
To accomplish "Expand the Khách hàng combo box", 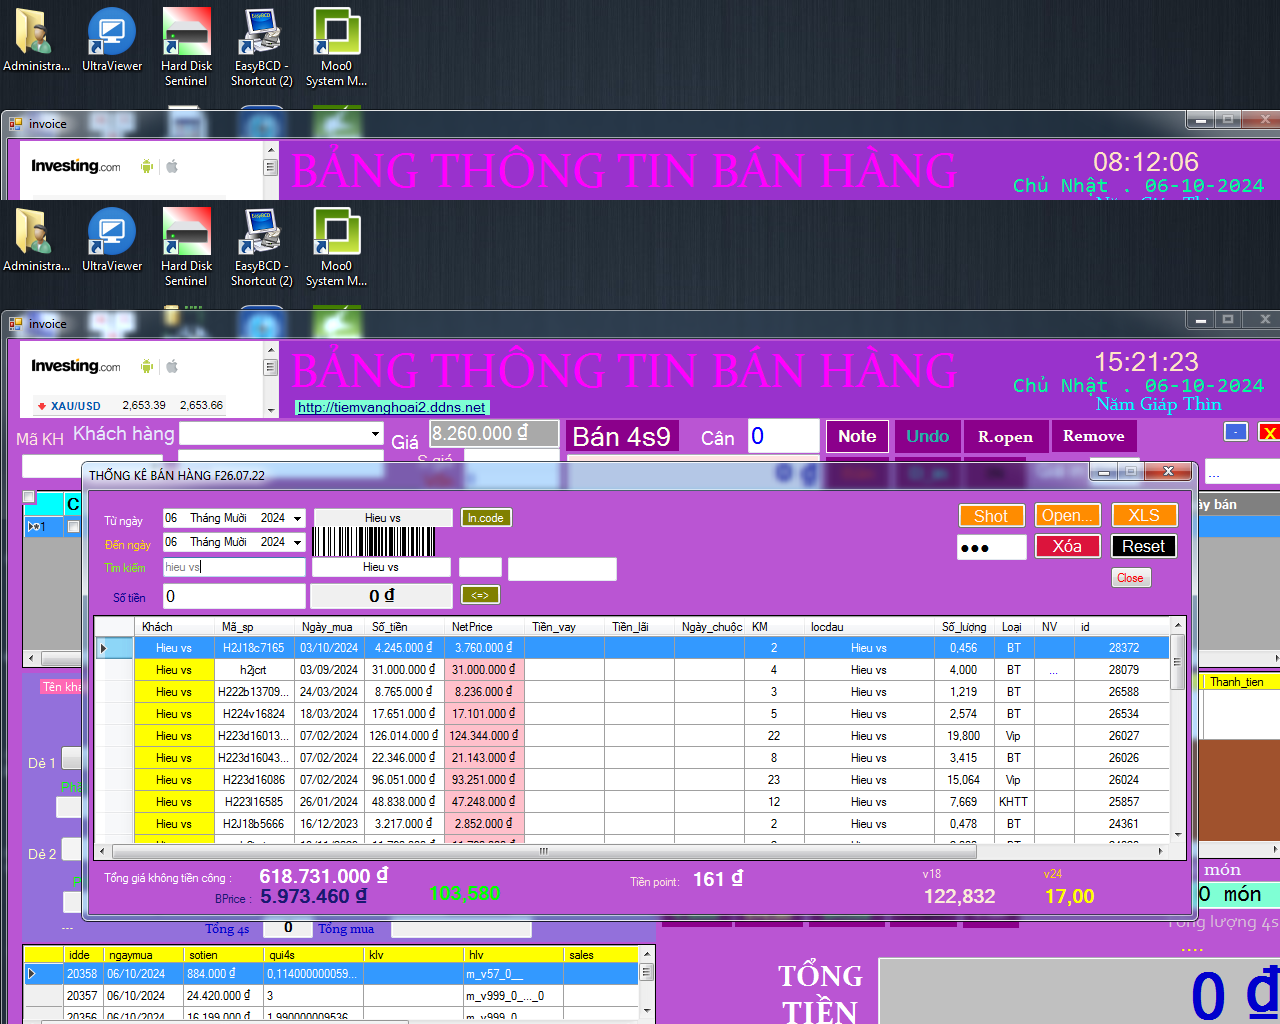I will pos(376,434).
